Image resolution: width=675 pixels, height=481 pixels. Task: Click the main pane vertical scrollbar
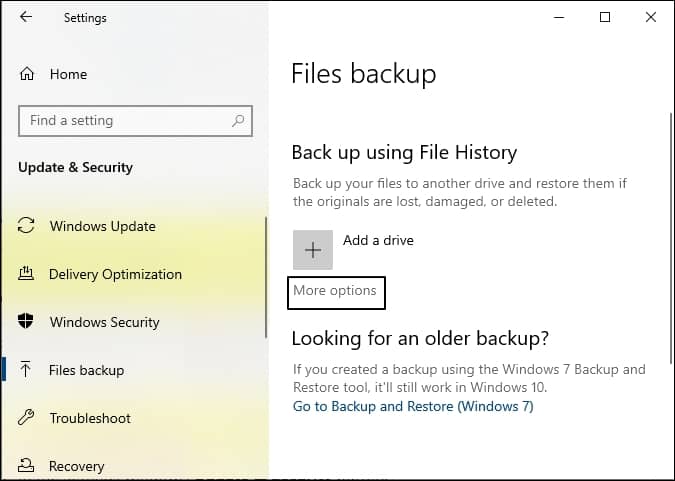(671, 239)
